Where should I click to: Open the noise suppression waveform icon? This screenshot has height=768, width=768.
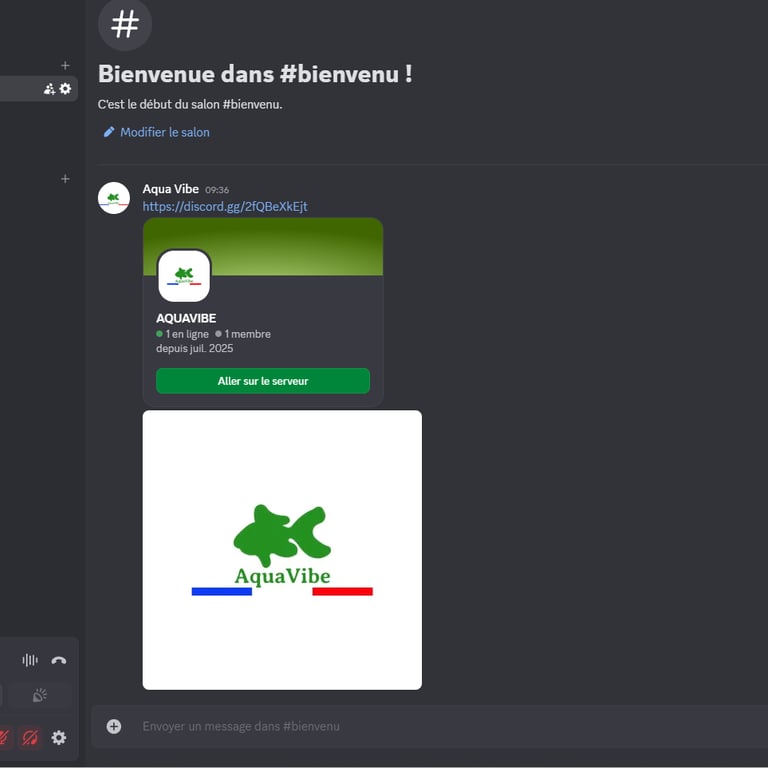click(30, 660)
